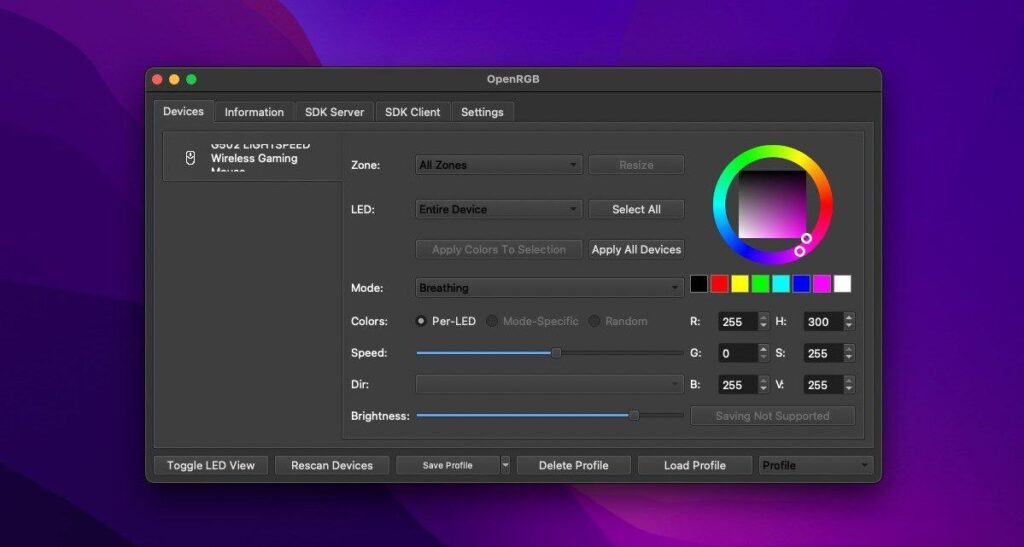Click the R value field showing 255
Screen dimensions: 1024x547
pyautogui.click(x=738, y=322)
